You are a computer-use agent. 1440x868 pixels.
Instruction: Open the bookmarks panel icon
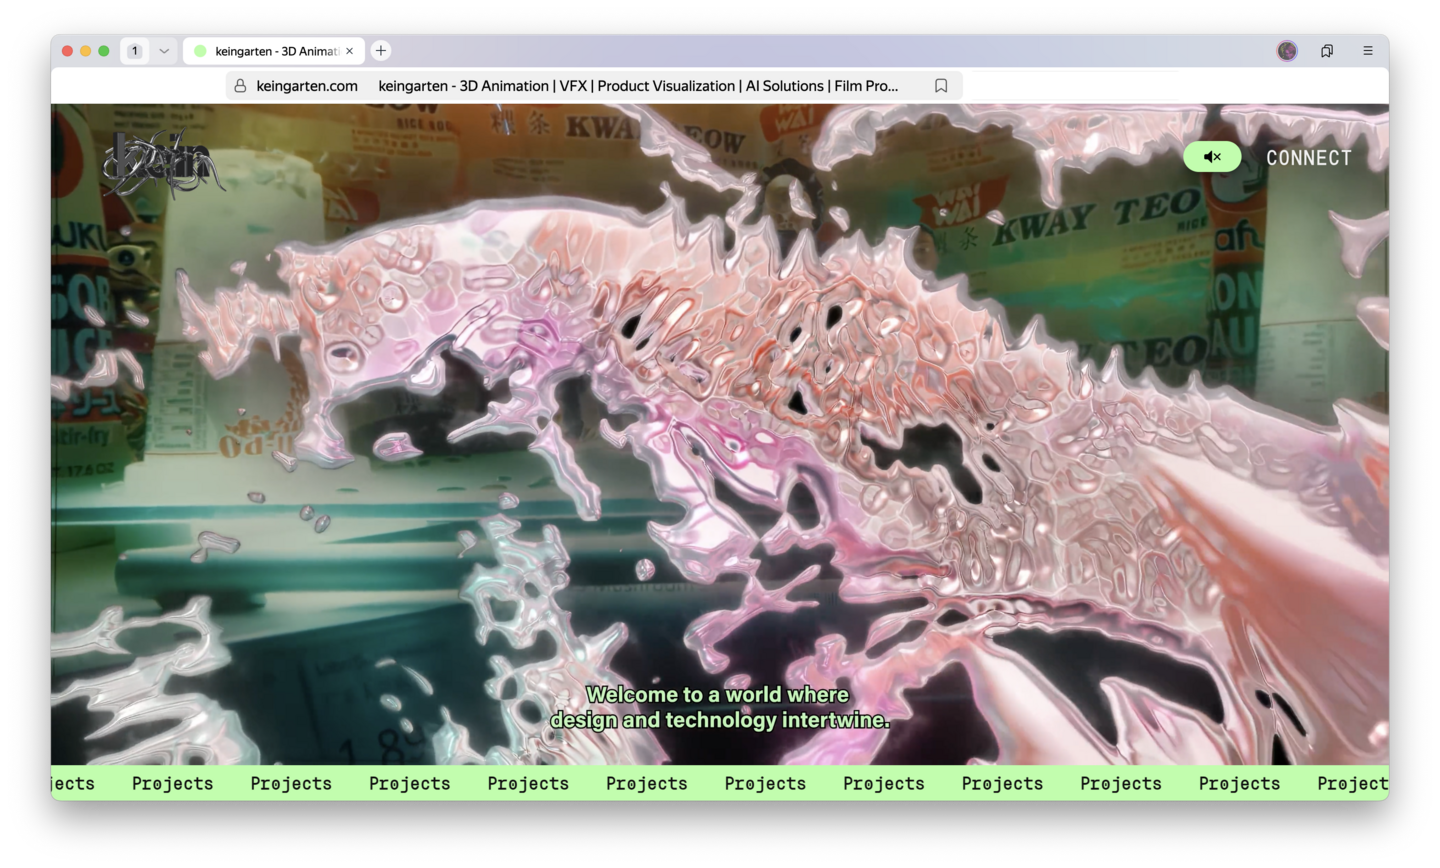(1327, 51)
